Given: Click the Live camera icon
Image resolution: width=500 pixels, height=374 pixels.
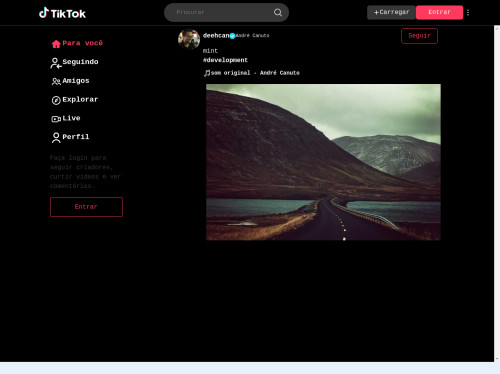Looking at the screenshot, I should click(56, 119).
